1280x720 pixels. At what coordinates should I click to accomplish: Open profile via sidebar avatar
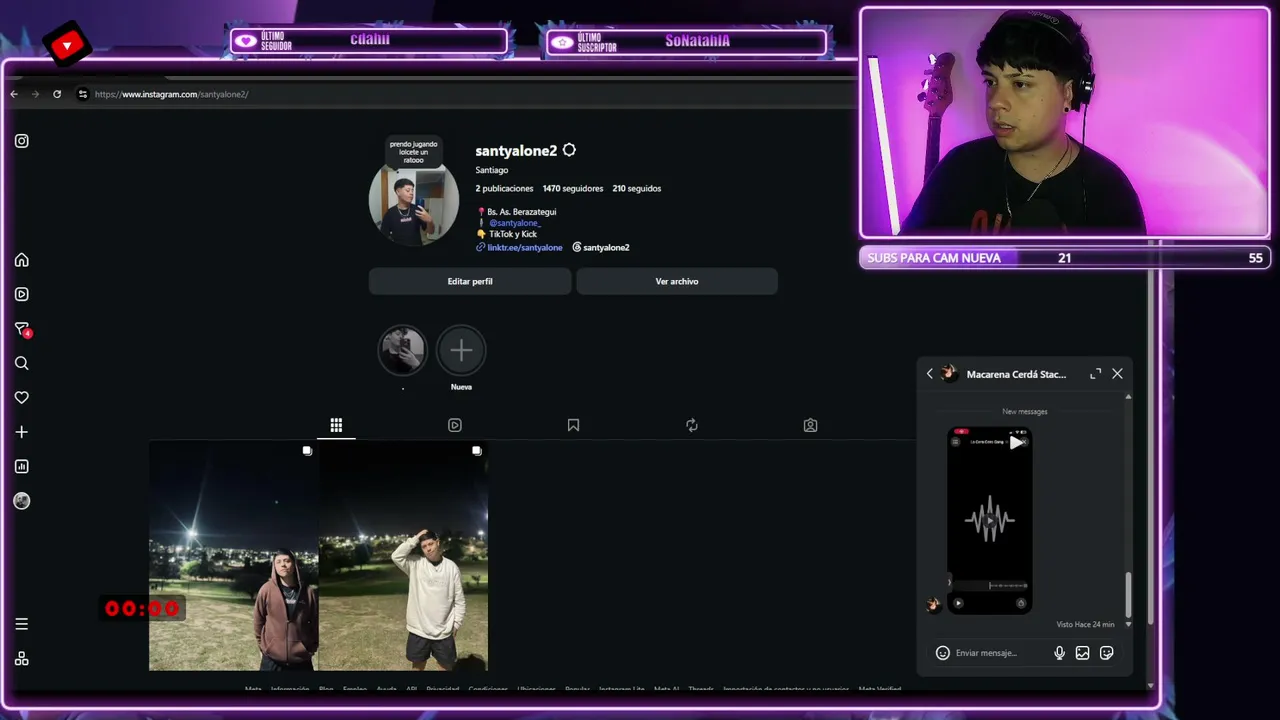21,501
